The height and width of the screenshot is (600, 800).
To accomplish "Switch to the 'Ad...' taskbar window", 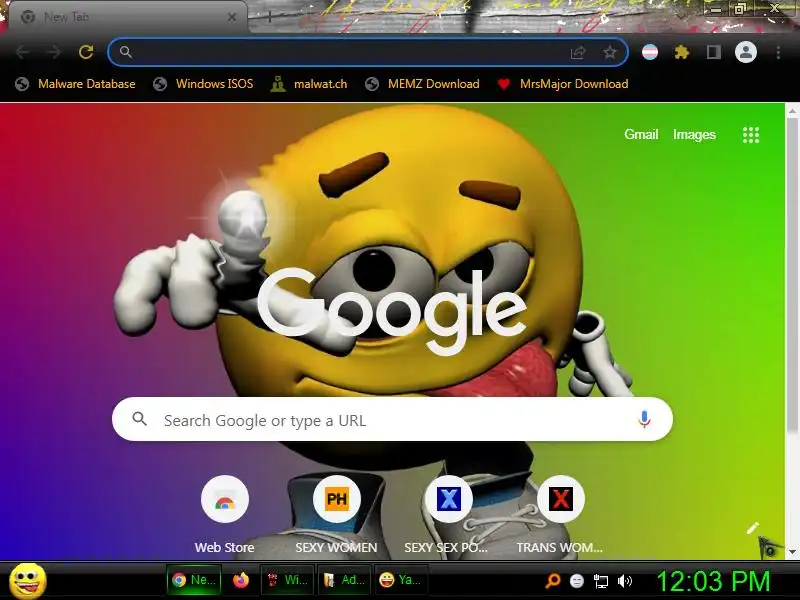I will (x=344, y=580).
